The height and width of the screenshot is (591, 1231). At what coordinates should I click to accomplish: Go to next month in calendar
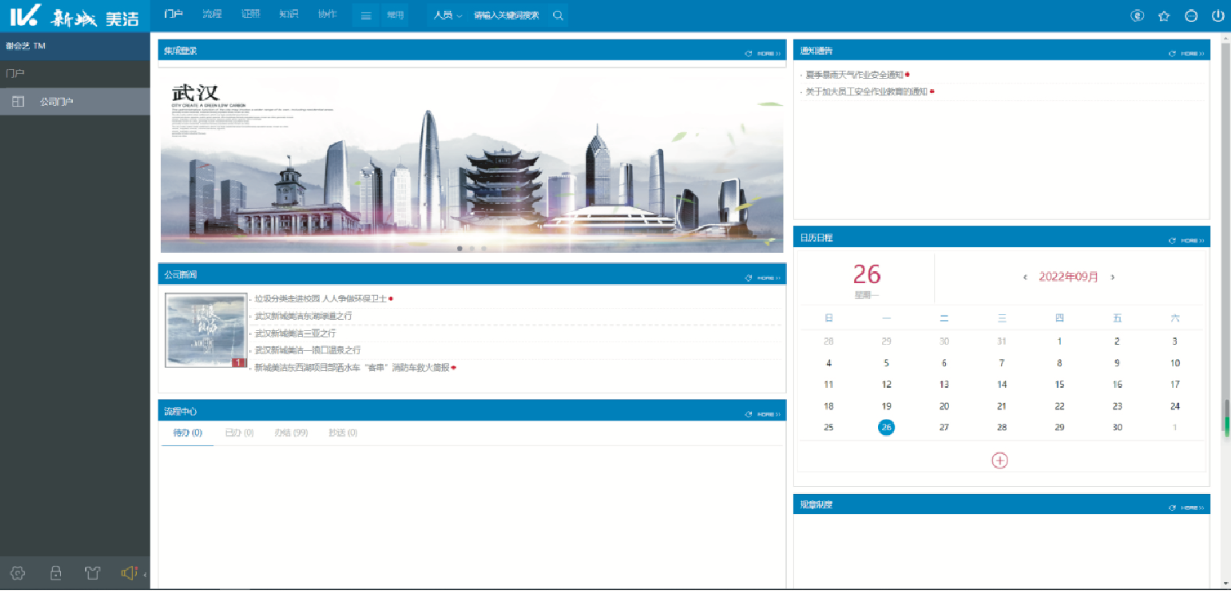1113,277
